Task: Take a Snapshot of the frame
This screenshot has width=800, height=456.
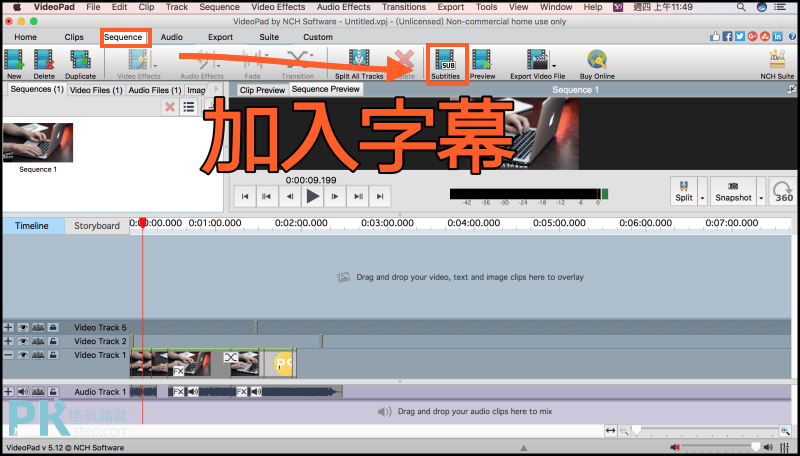Action: [x=733, y=191]
